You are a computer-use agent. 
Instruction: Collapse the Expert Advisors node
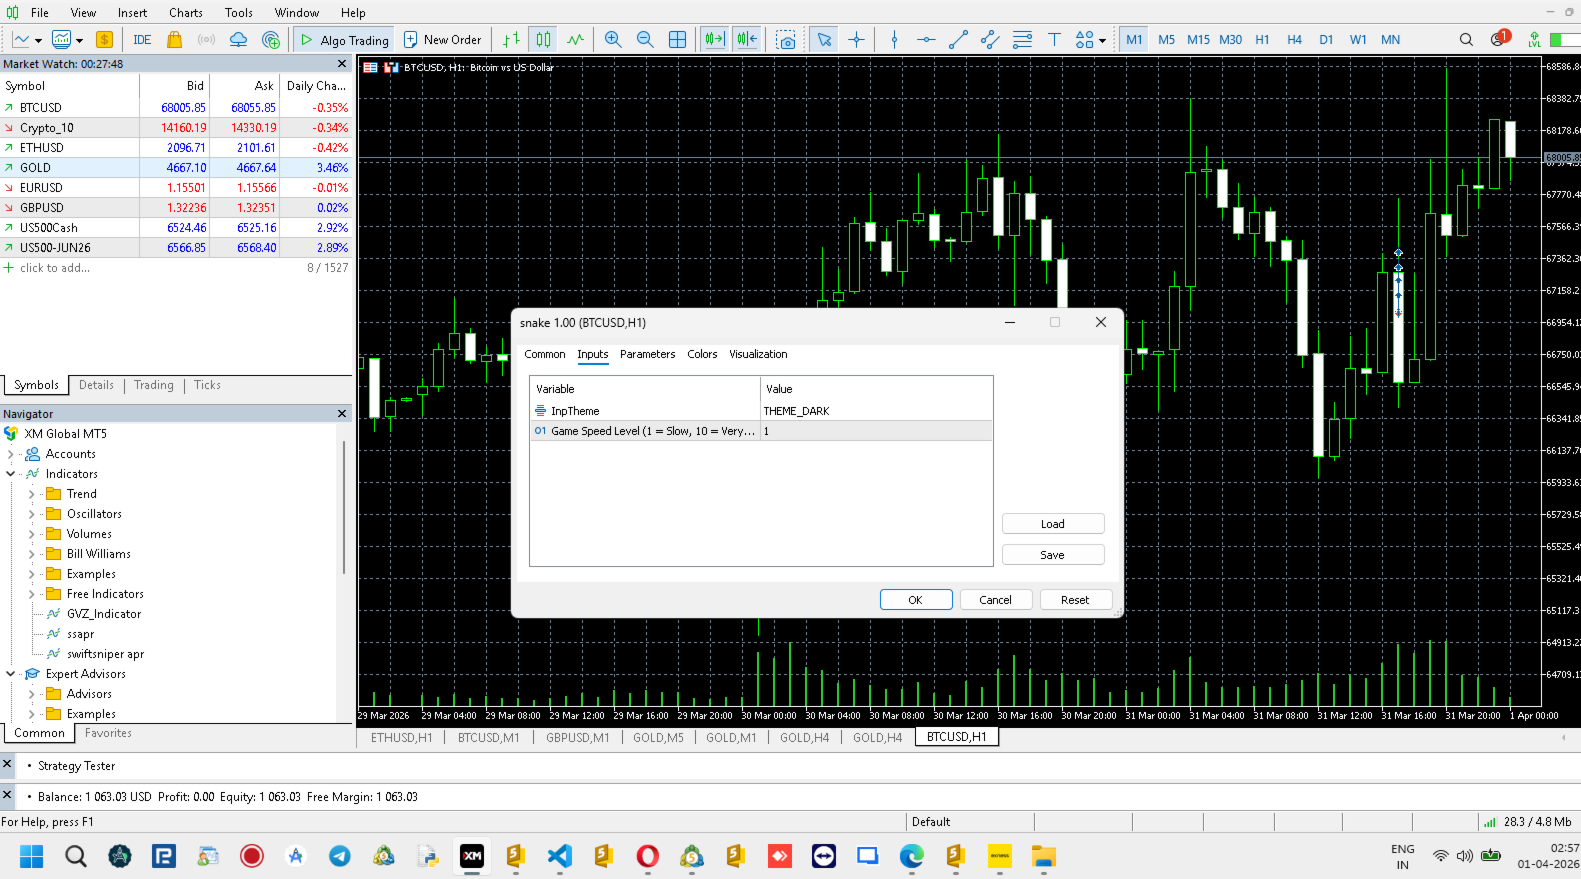click(11, 674)
